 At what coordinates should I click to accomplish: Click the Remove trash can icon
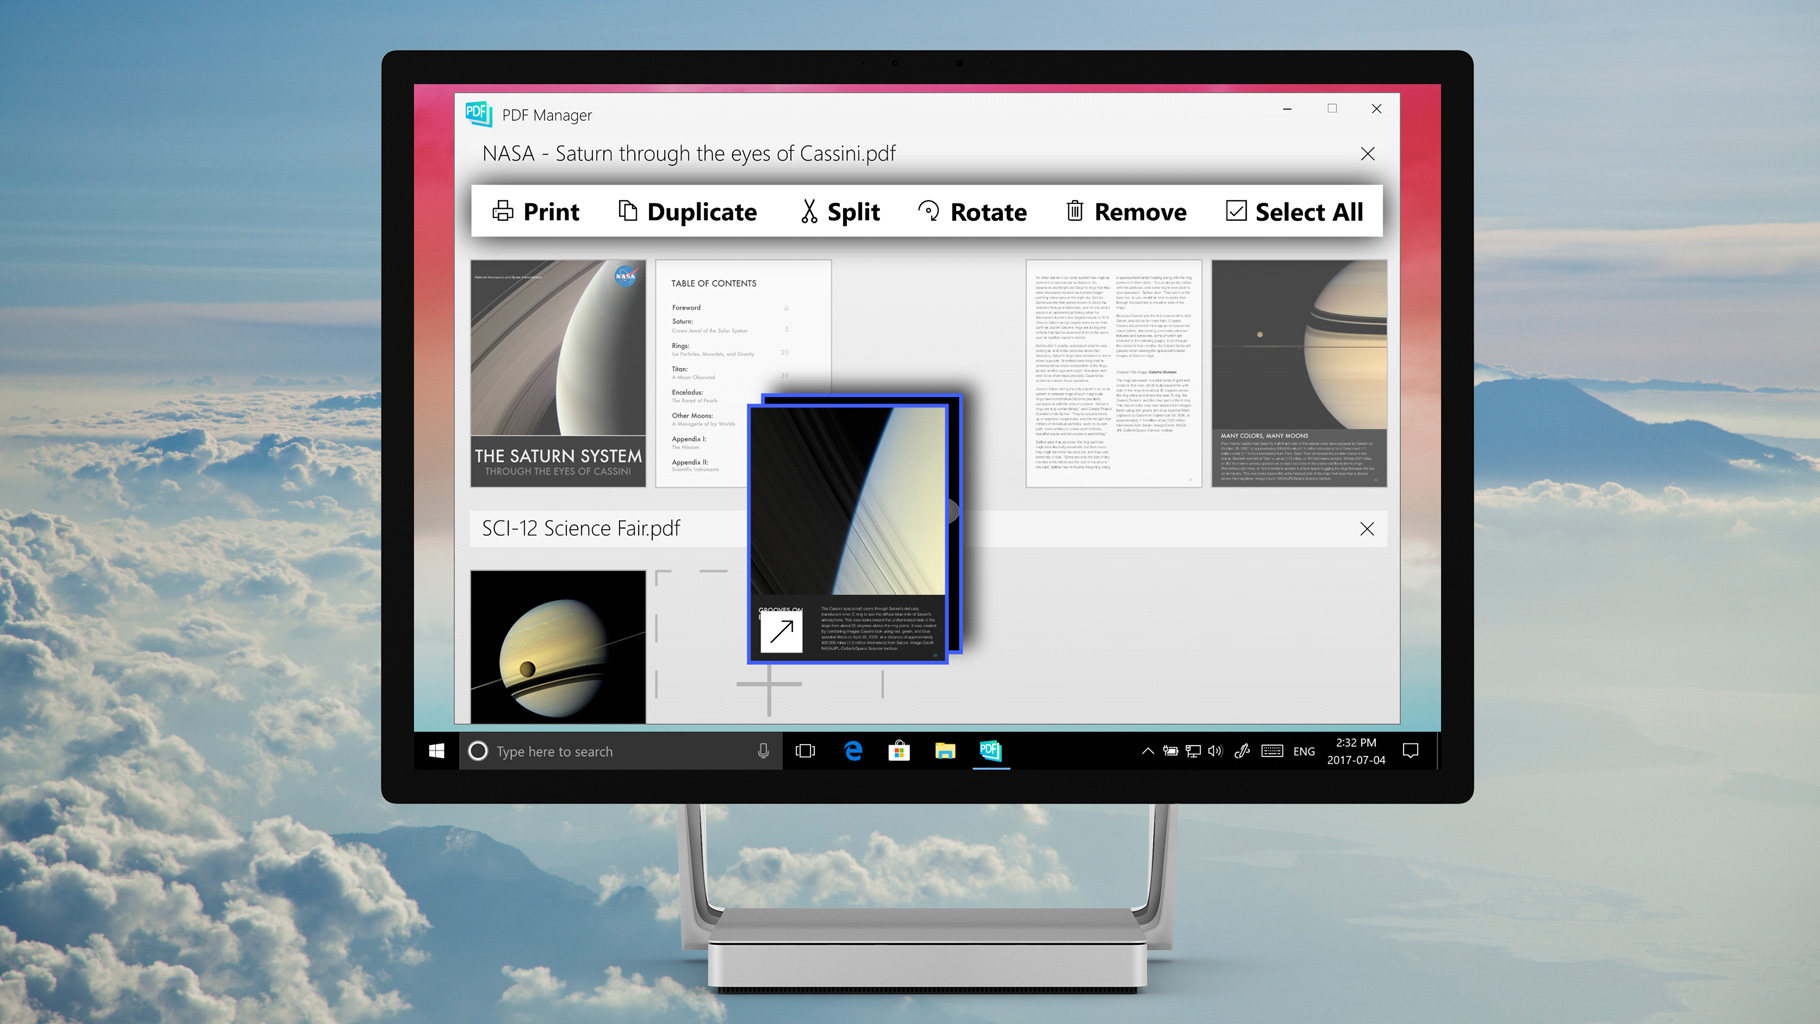tap(1075, 211)
